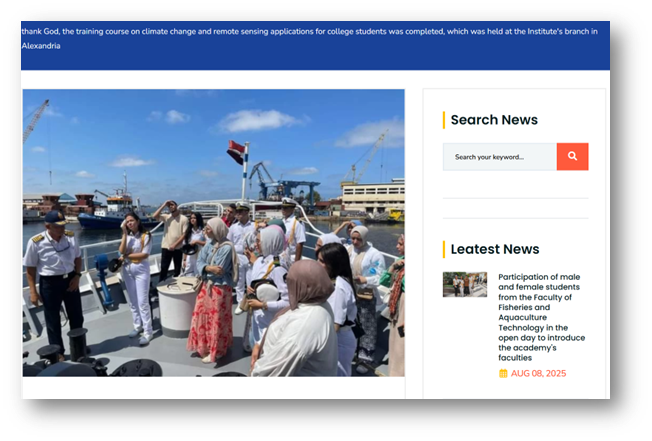The height and width of the screenshot is (441, 652).
Task: Open the Fisheries faculty news thumbnail
Action: tap(464, 285)
